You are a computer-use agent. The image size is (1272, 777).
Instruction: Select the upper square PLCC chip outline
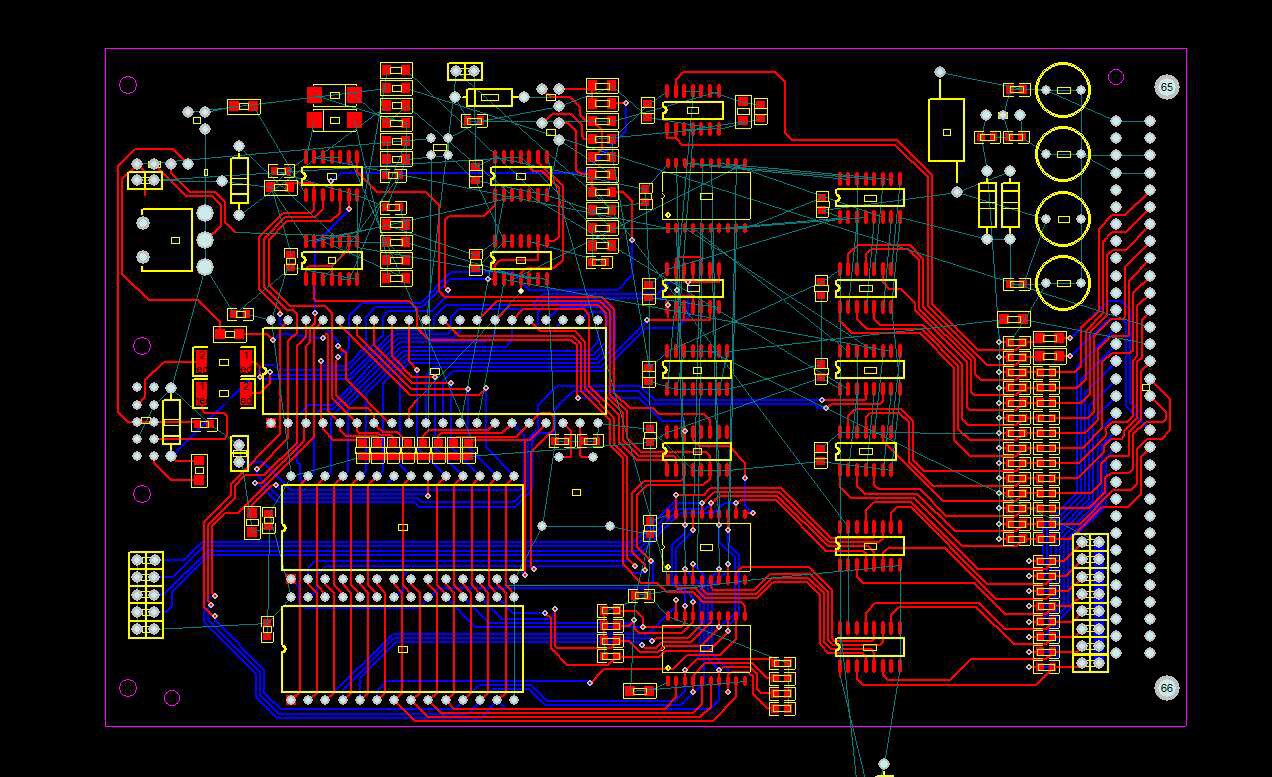[706, 196]
